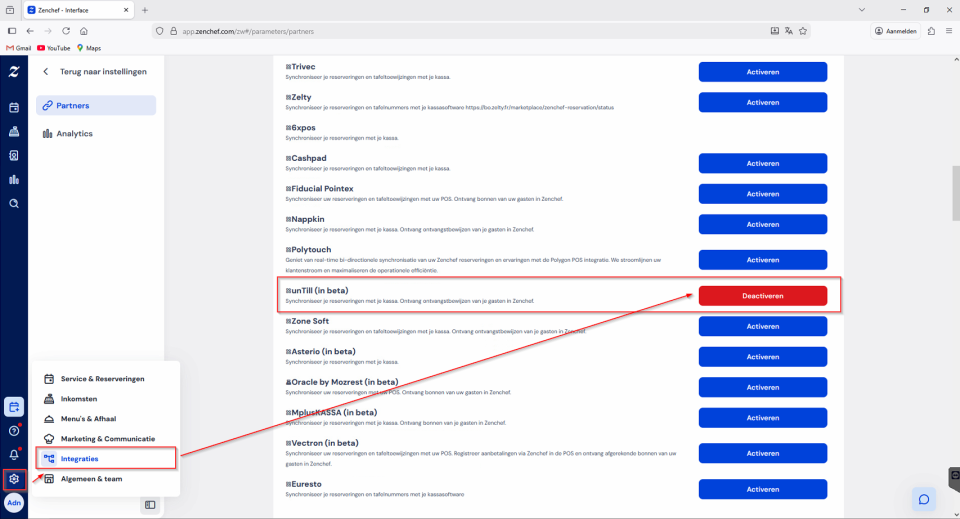Click the search magnifier in left rail

tap(13, 203)
